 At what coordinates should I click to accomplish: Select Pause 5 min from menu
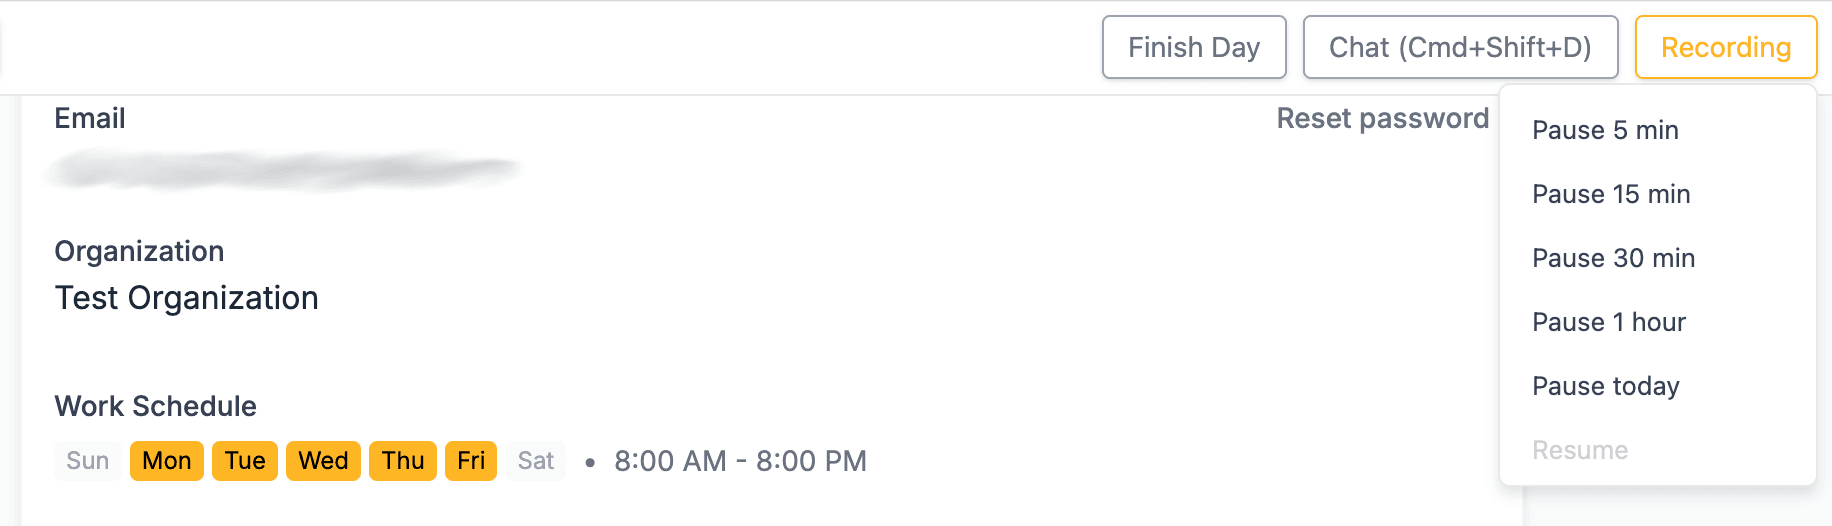tap(1605, 130)
